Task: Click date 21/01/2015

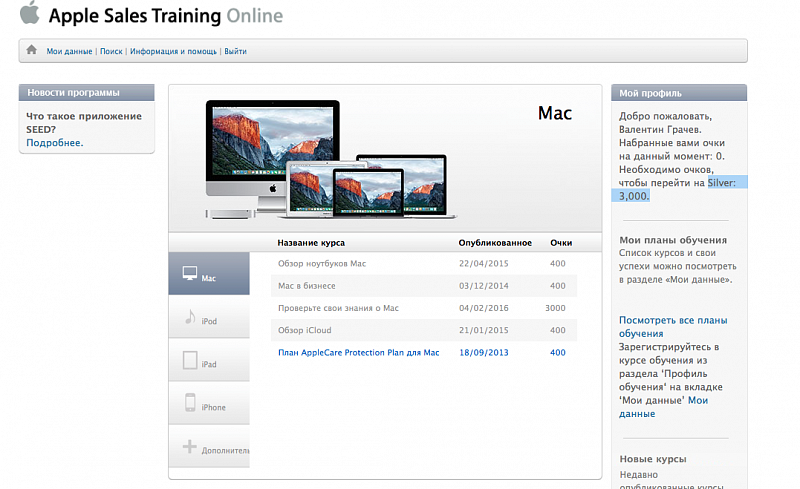Action: 484,330
